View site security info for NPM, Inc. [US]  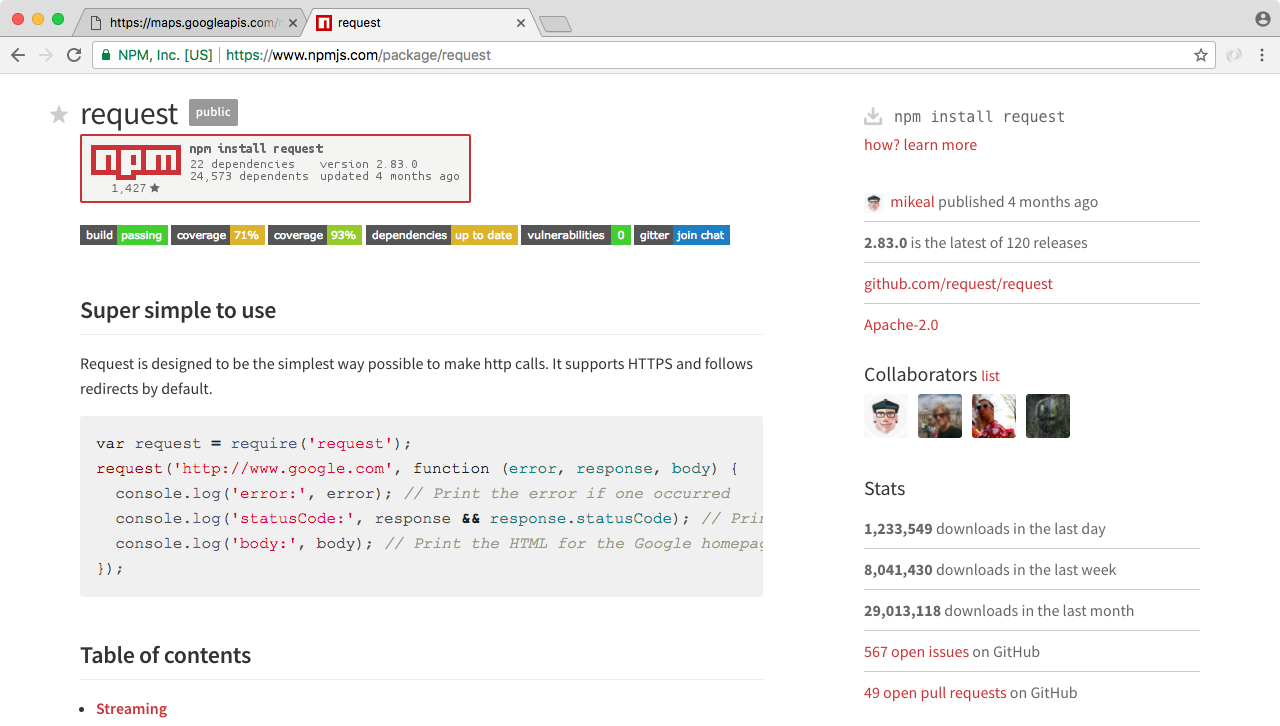[157, 55]
